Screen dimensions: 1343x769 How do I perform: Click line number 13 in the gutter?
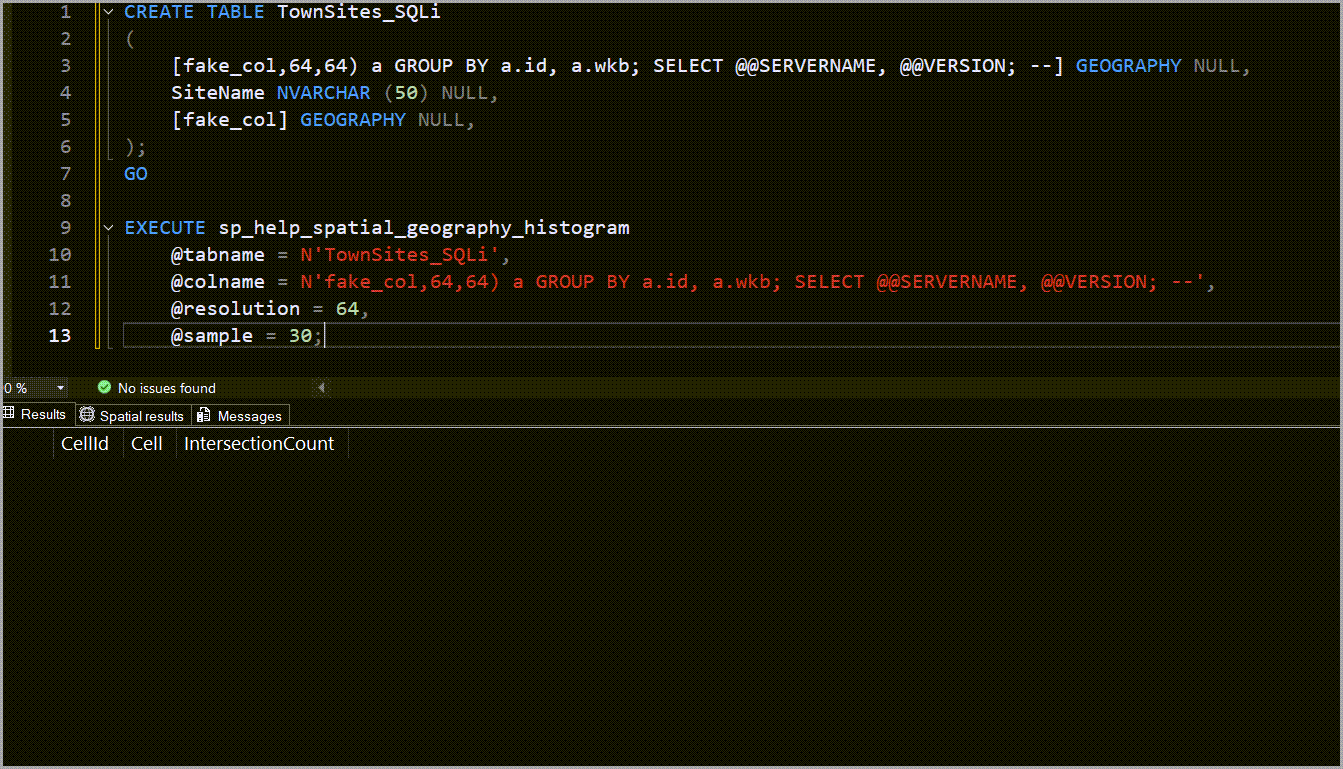point(60,336)
